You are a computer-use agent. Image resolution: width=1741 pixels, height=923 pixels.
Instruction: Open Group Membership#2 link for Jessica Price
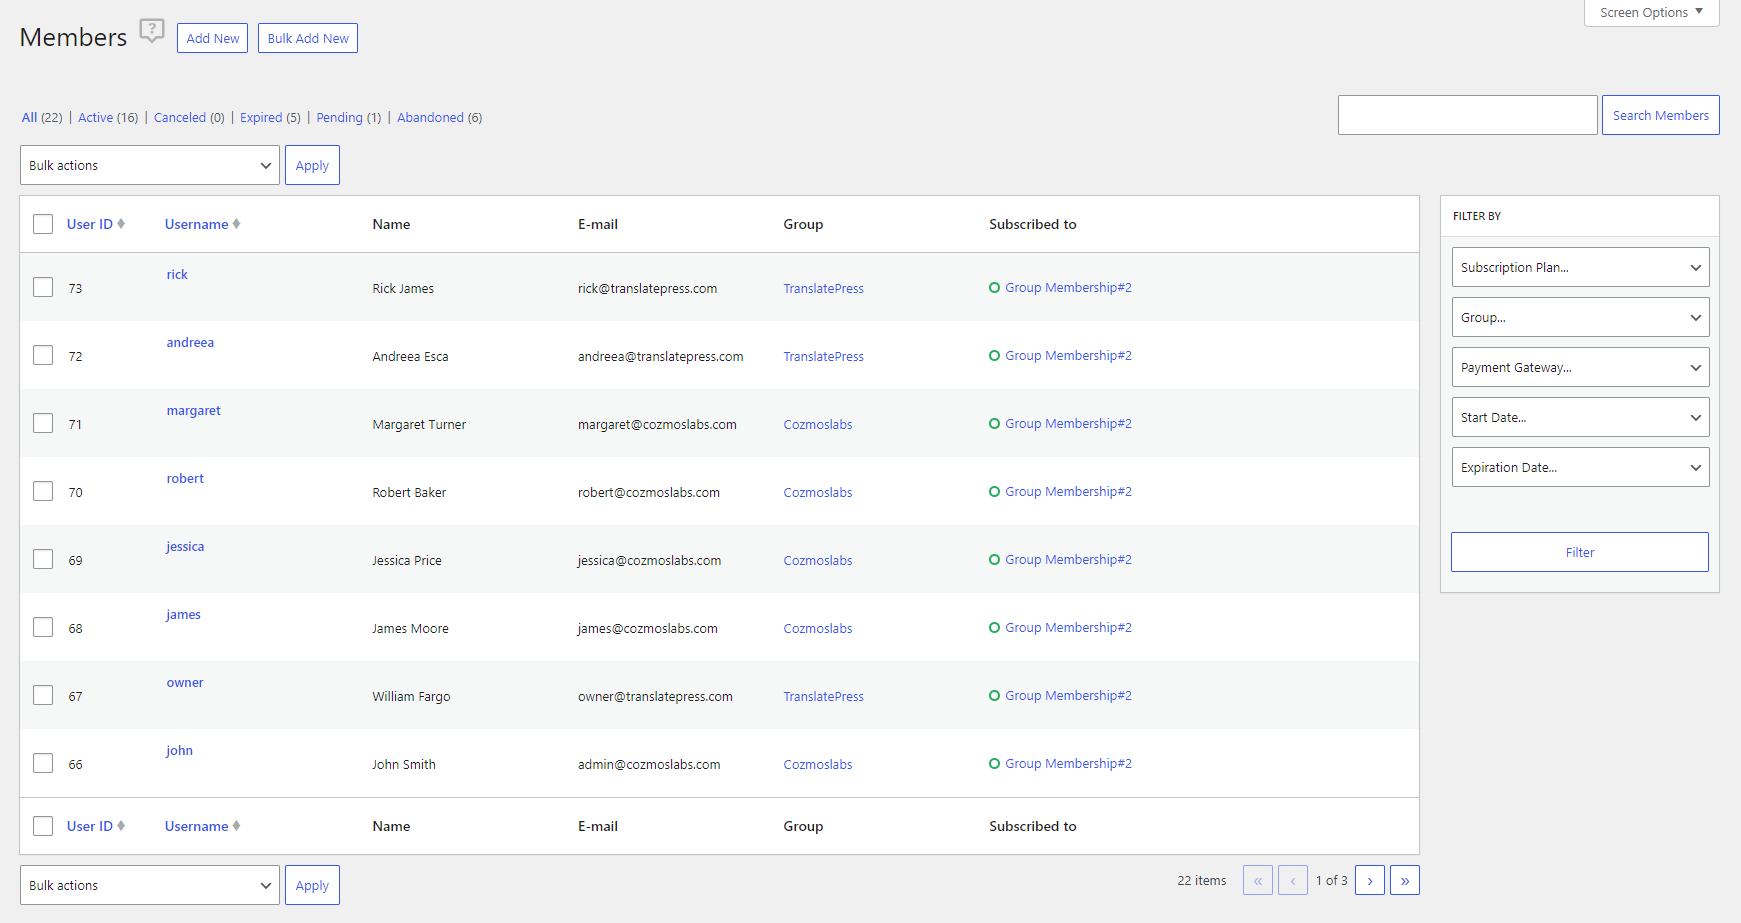tap(1068, 559)
